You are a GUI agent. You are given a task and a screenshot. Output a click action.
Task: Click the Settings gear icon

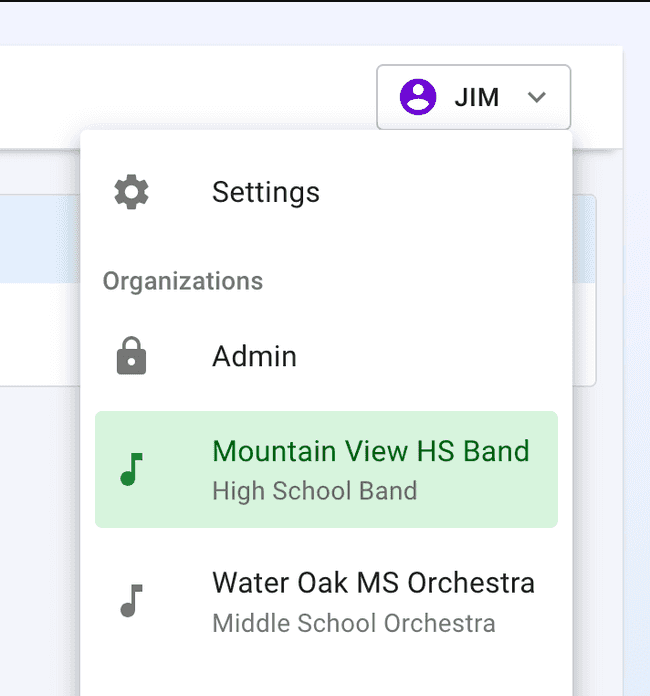(131, 192)
